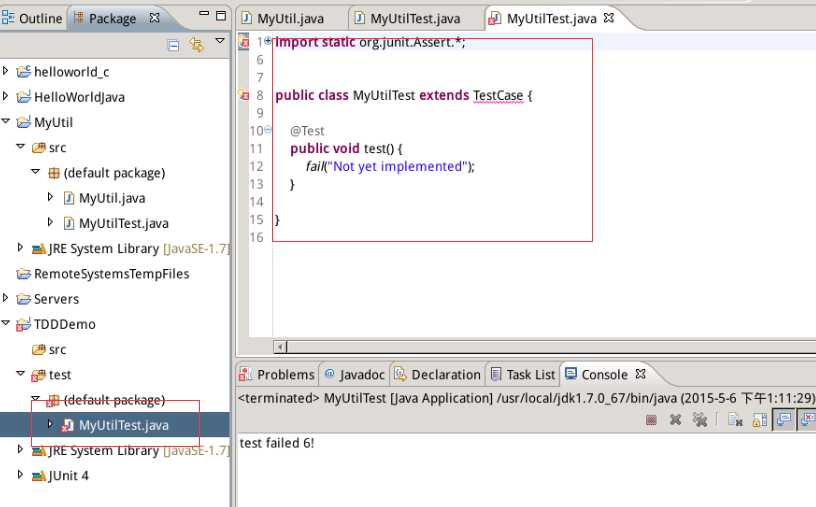Click the test source folder icon
The image size is (816, 507).
coord(39,375)
